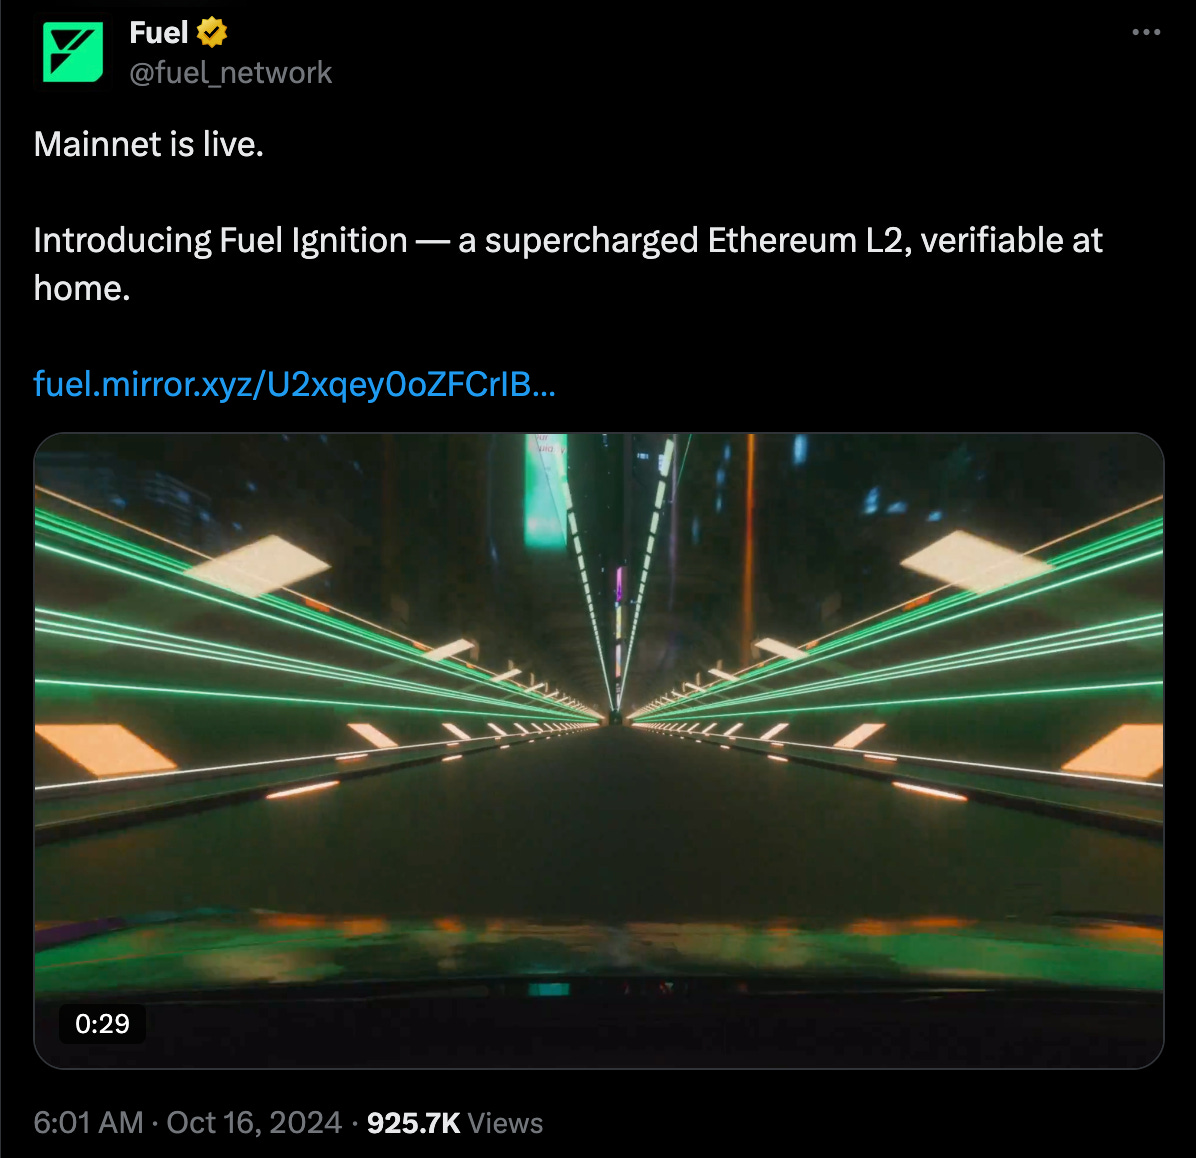The image size is (1196, 1158).
Task: Select the 'Introducing Fuel Ignition' phrase
Action: click(x=220, y=240)
